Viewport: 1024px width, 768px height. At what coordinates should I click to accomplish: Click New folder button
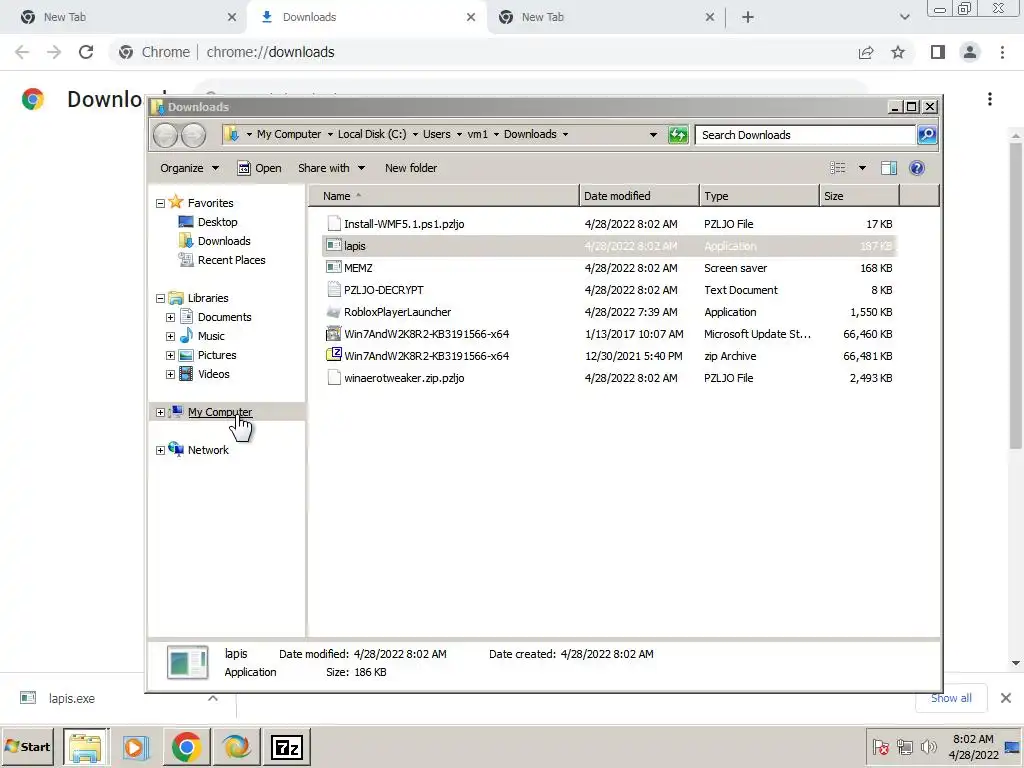[411, 168]
